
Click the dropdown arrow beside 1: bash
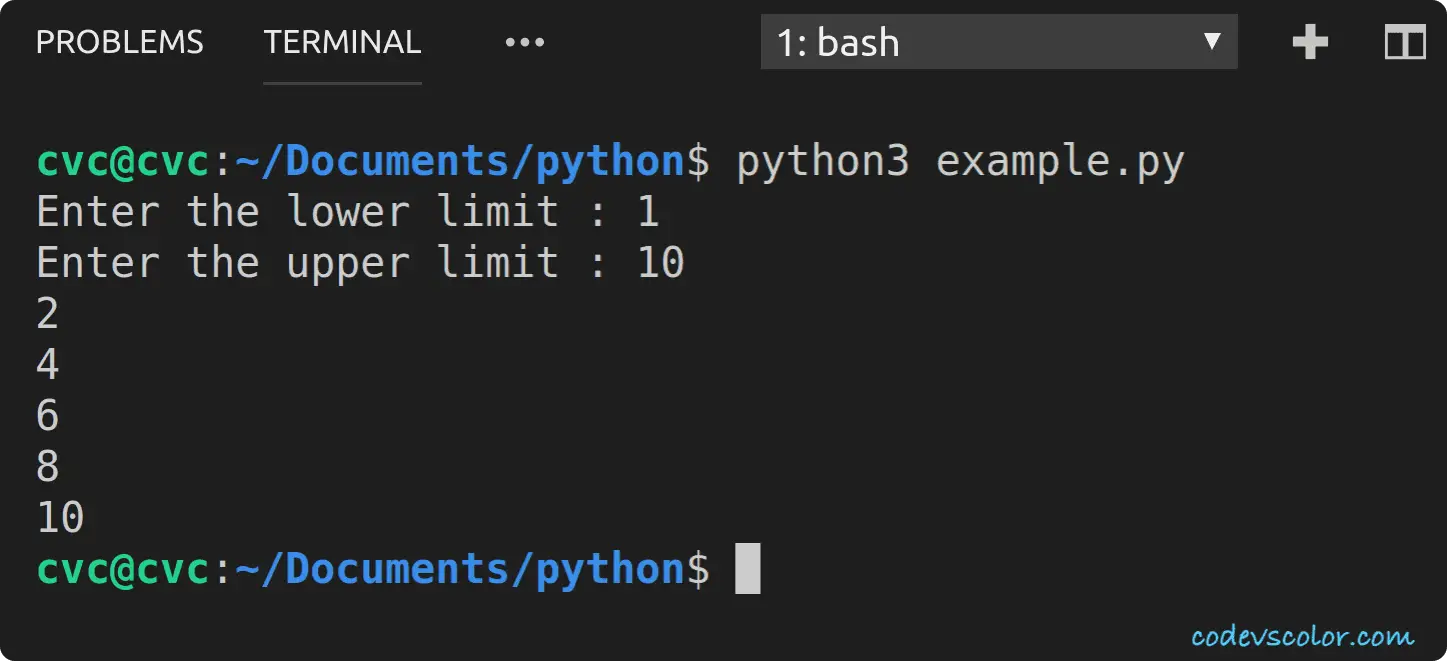coord(1212,42)
